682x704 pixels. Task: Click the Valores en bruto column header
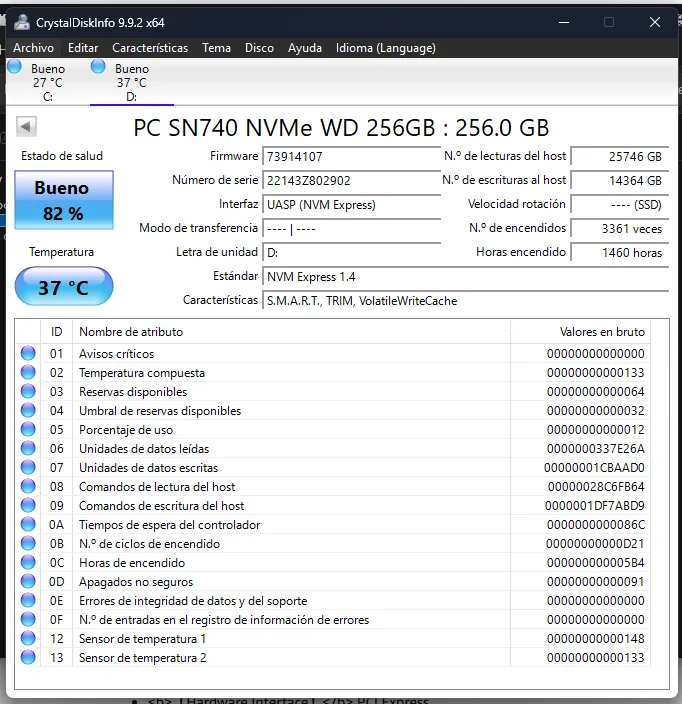pyautogui.click(x=580, y=332)
